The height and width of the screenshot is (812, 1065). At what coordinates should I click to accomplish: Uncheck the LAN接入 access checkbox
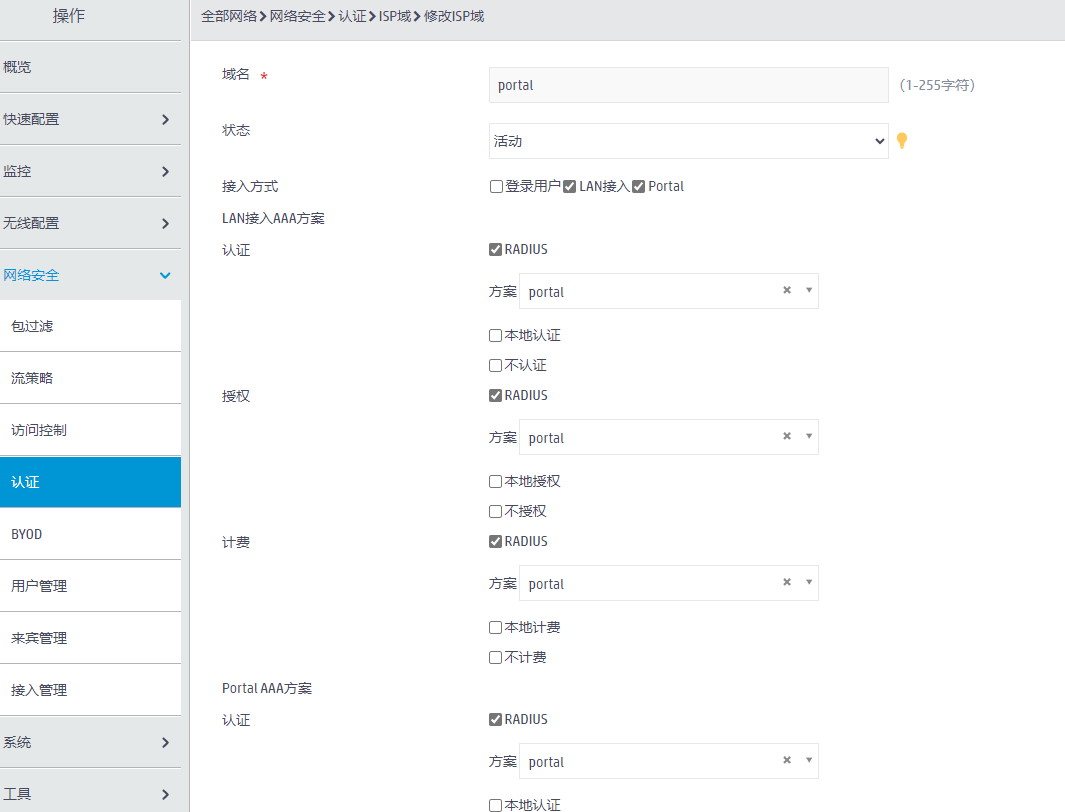click(x=570, y=187)
